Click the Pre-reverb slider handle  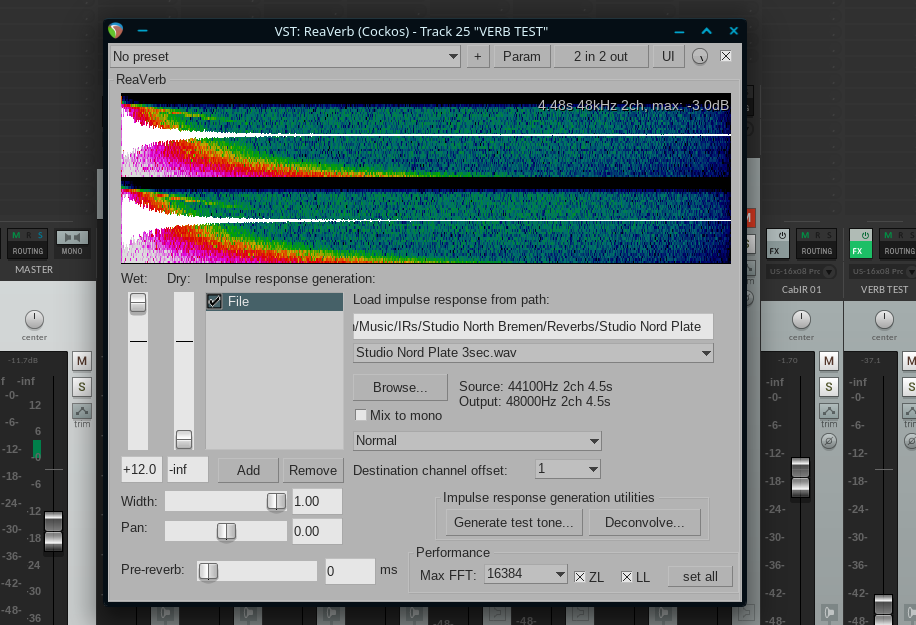coord(208,571)
